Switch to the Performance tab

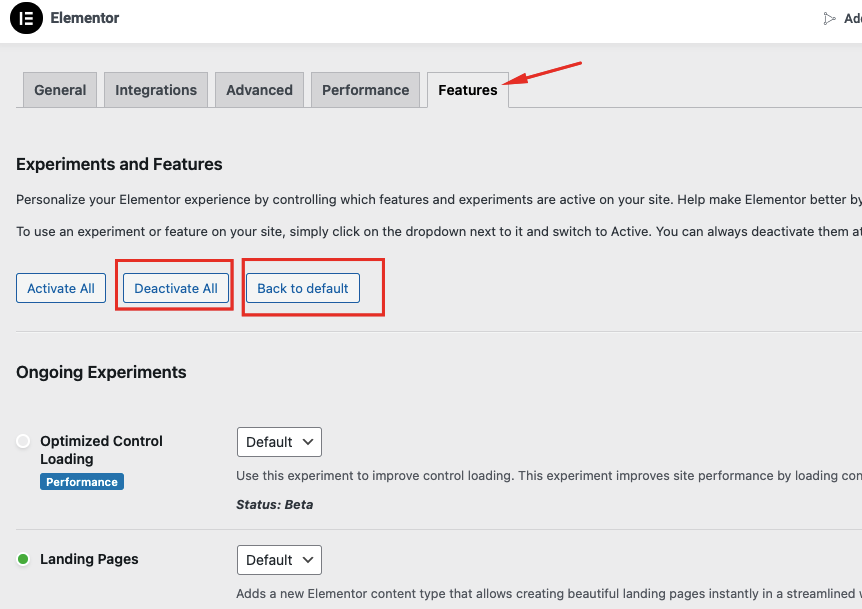pyautogui.click(x=365, y=89)
